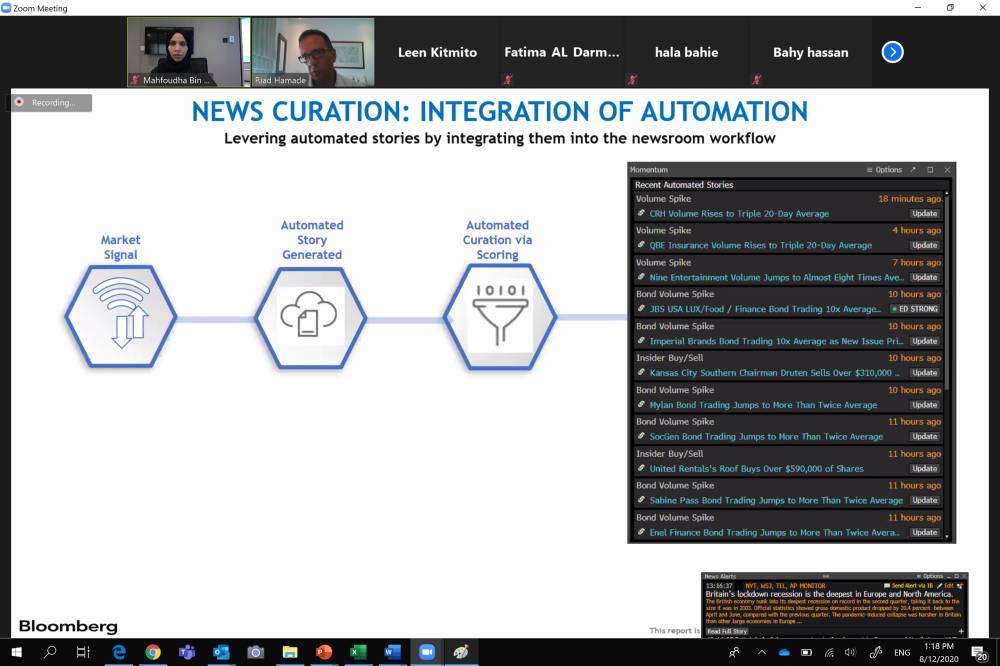Viewport: 1000px width, 666px height.
Task: Open Excel from the taskbar
Action: click(358, 652)
